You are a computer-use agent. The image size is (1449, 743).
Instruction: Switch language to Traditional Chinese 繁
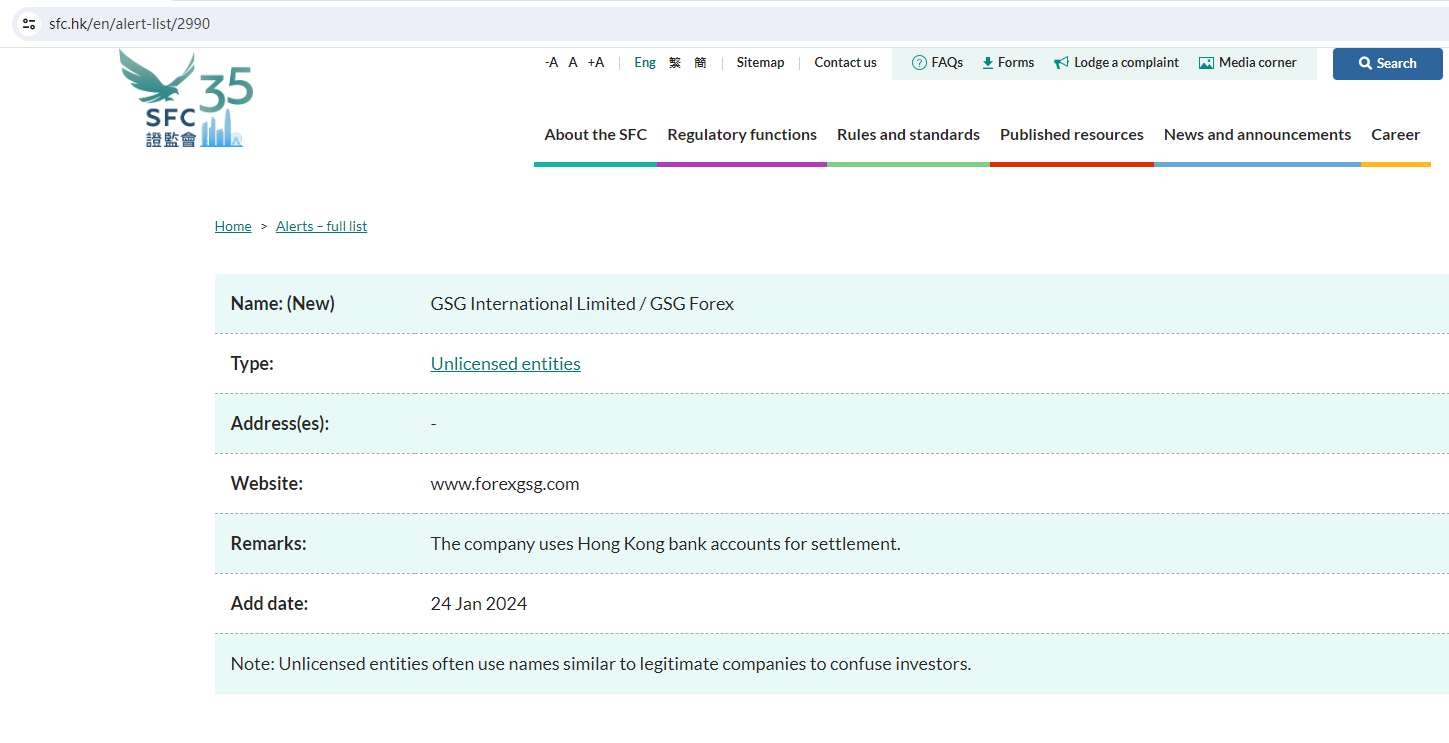click(x=675, y=63)
